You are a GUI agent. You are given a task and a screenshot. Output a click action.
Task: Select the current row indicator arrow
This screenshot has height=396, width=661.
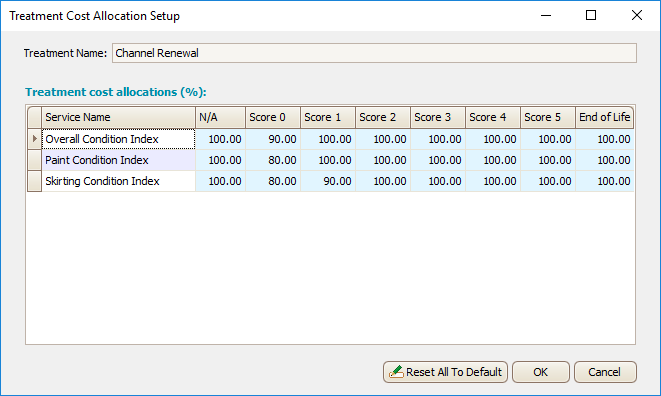[x=35, y=139]
